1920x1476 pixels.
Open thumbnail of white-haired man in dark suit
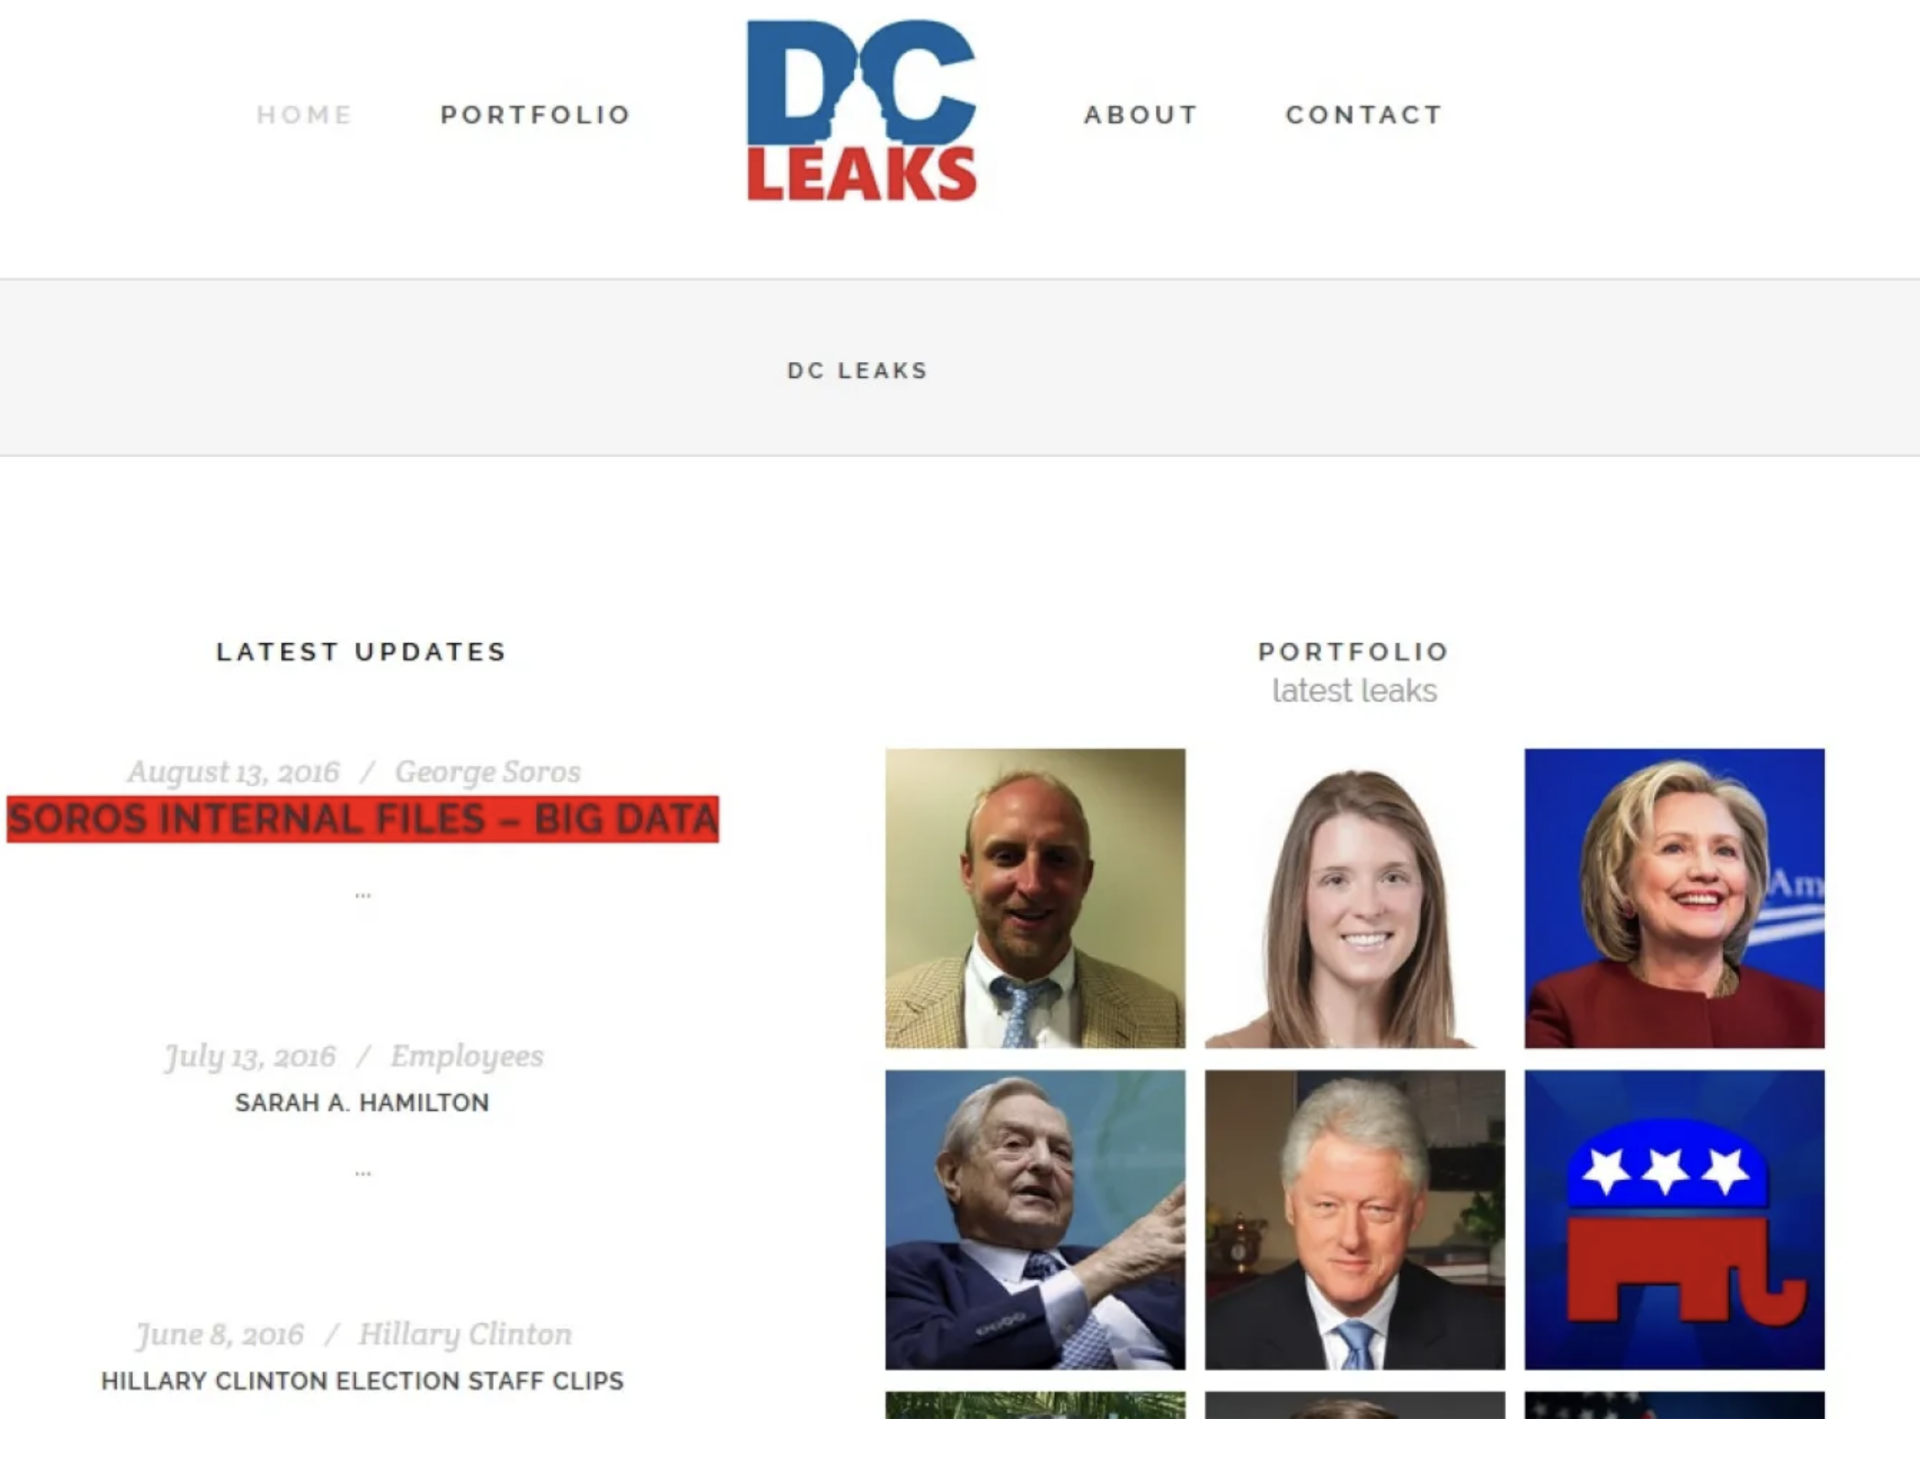coord(1355,1220)
